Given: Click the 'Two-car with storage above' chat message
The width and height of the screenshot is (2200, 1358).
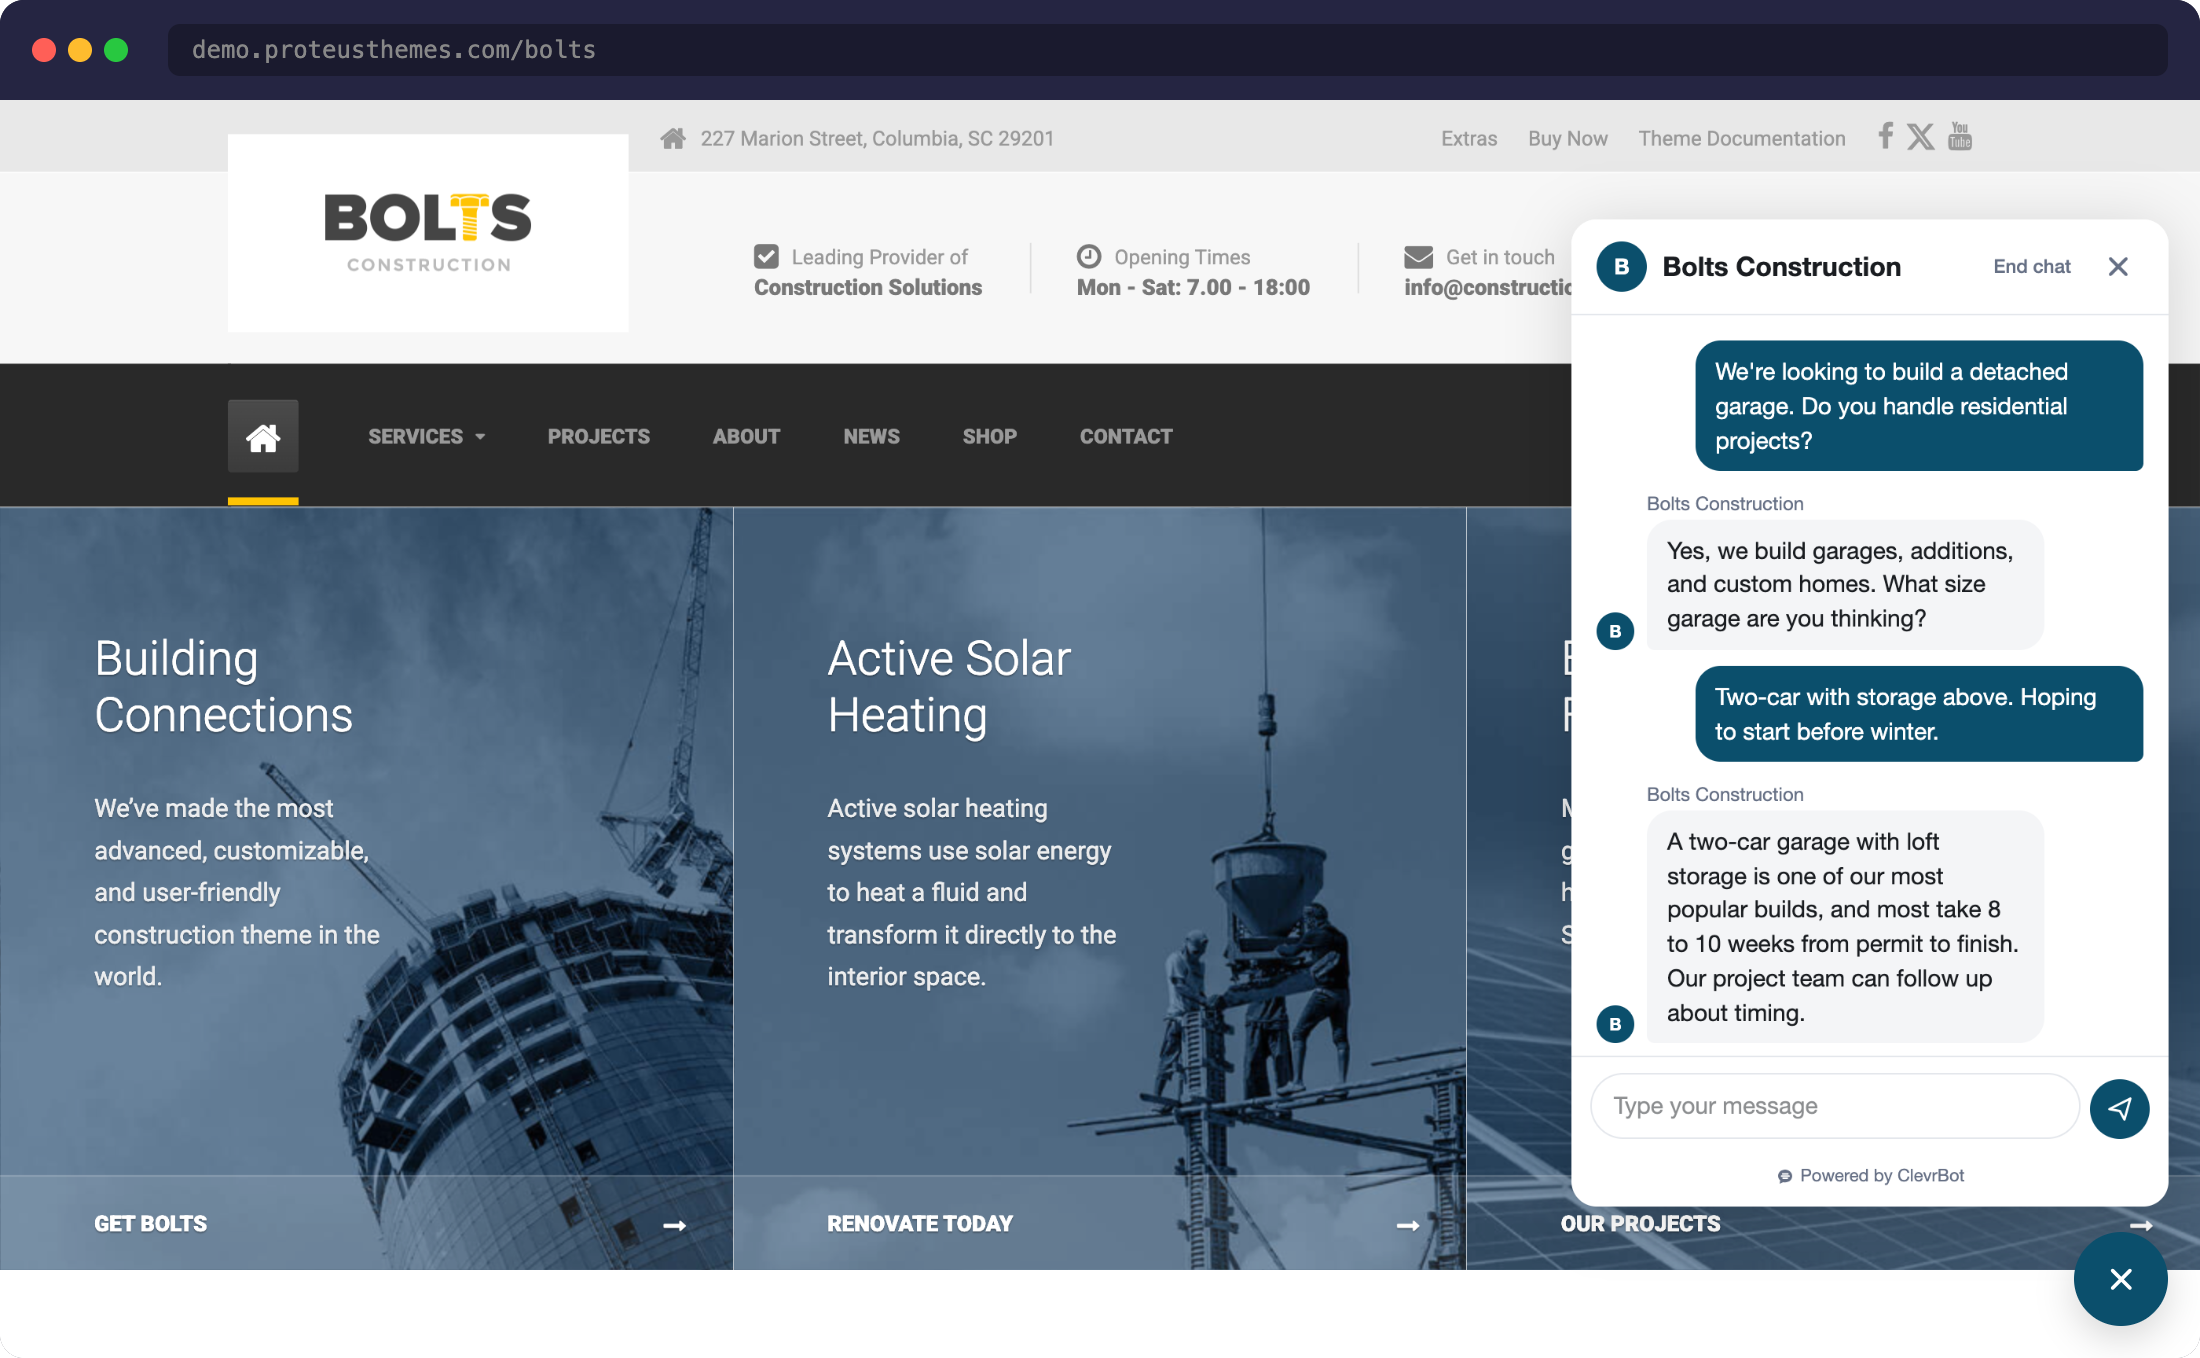Looking at the screenshot, I should point(1919,714).
